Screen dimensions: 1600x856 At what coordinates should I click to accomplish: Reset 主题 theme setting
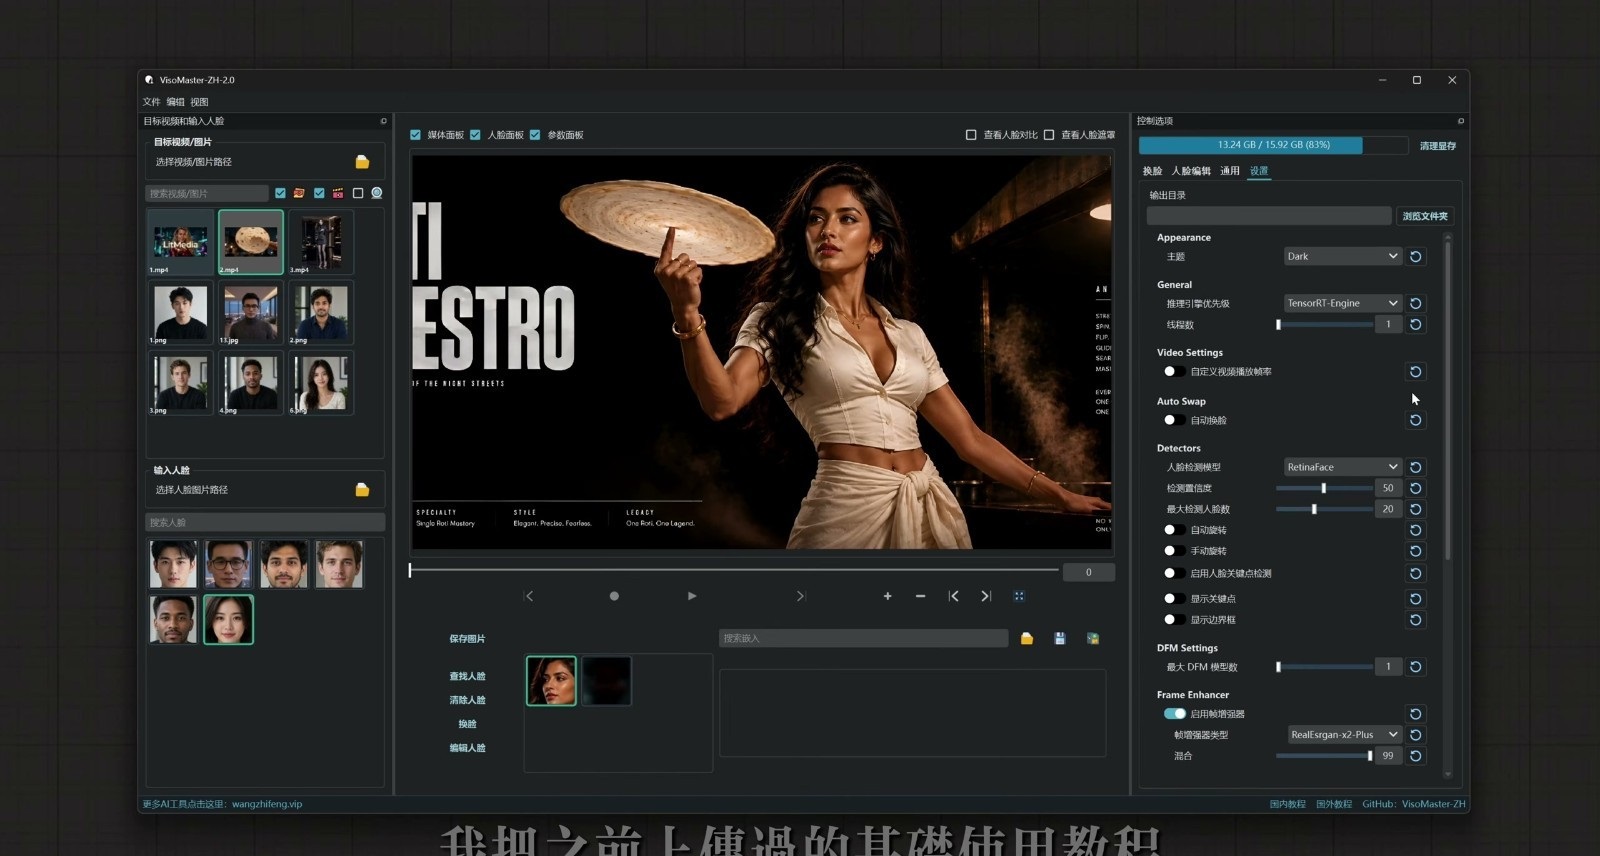tap(1416, 257)
